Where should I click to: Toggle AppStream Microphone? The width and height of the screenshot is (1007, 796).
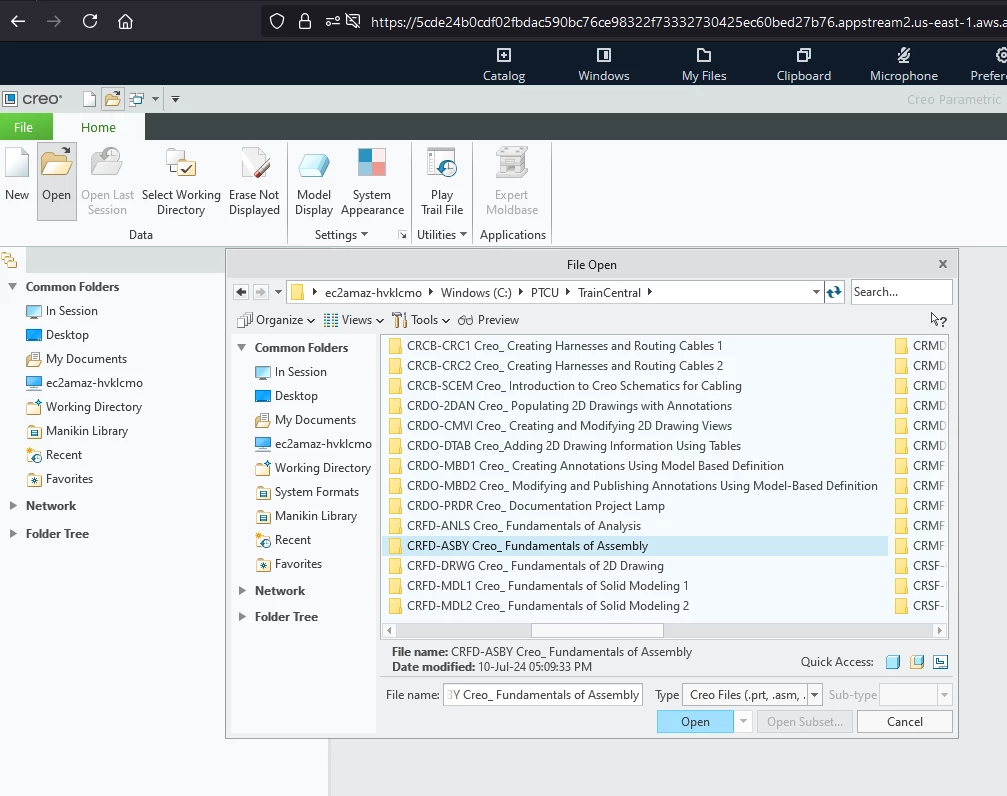point(904,64)
